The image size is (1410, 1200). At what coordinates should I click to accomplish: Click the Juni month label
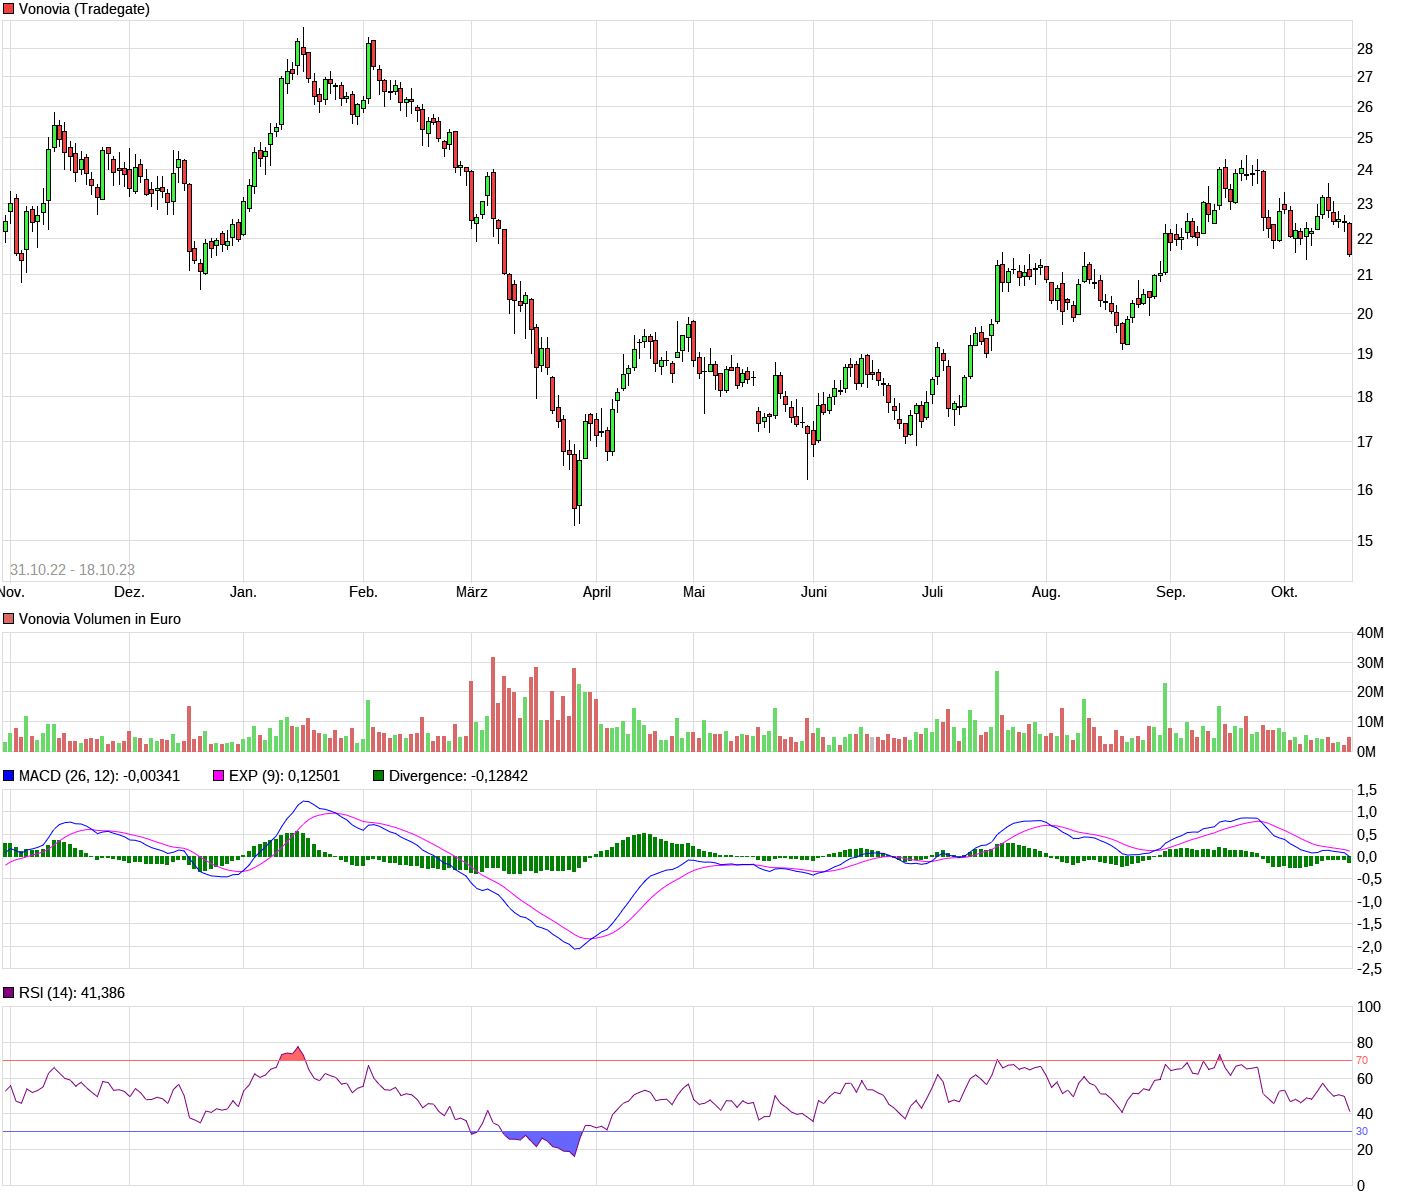pos(814,592)
